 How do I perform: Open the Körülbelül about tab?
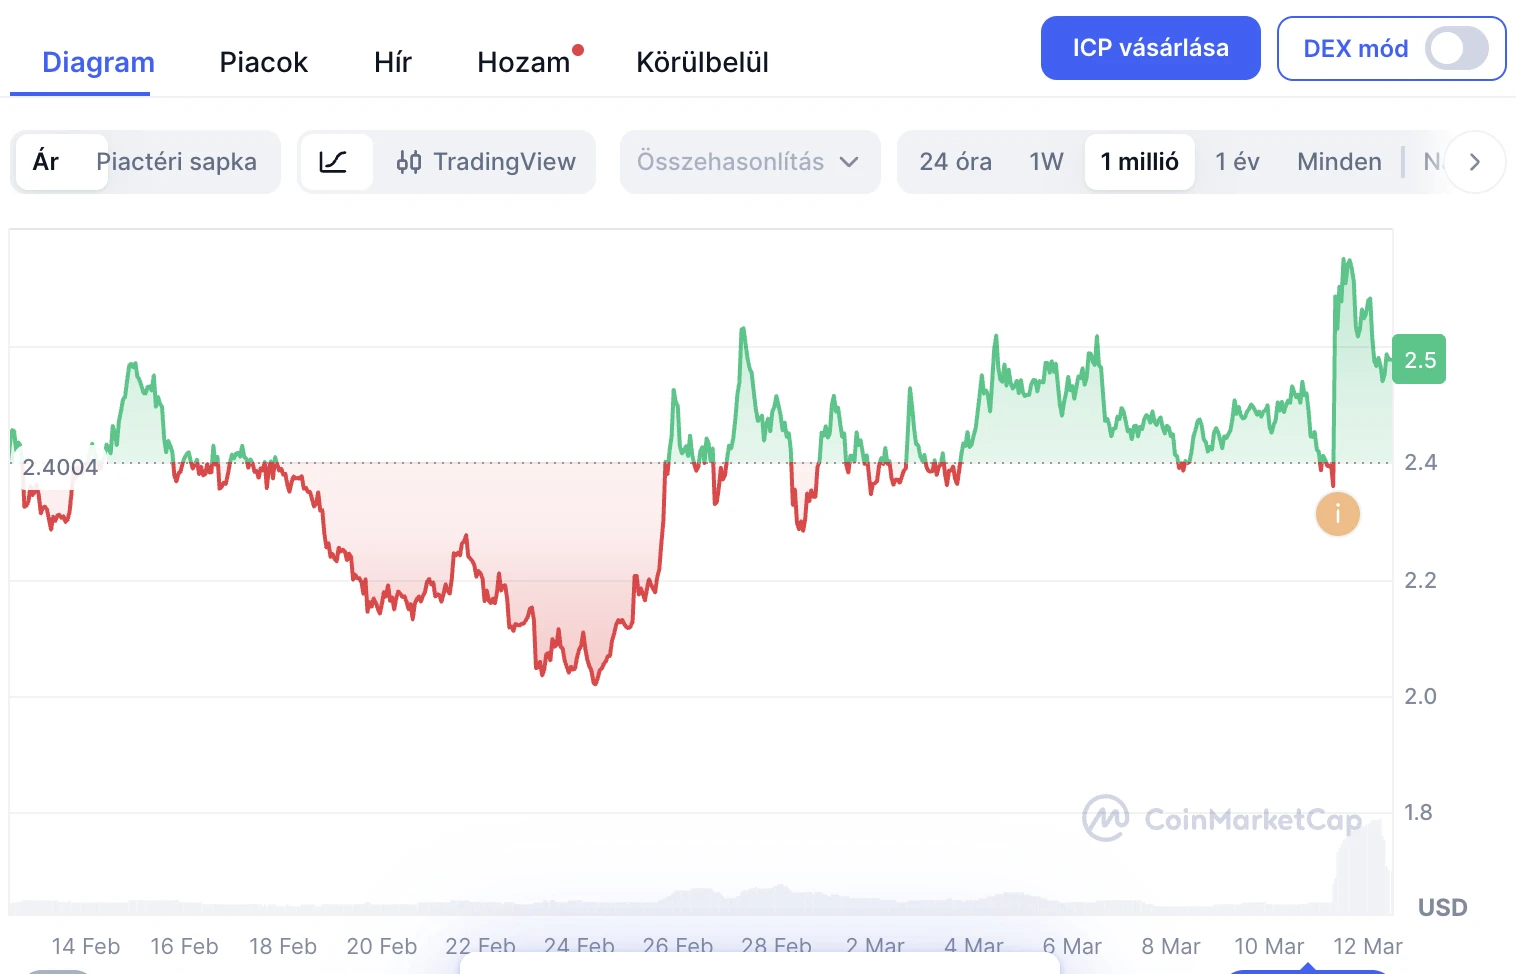pyautogui.click(x=702, y=62)
